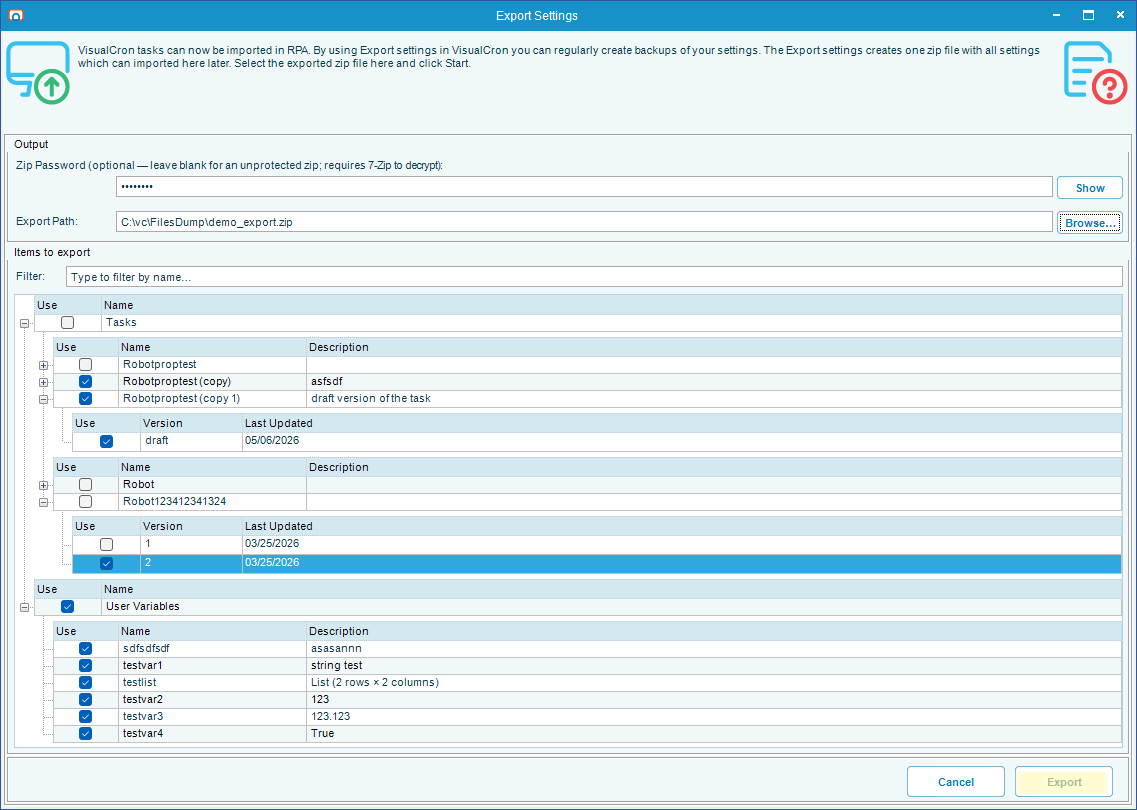Uncheck the Robotproptest (copy) checkbox

[86, 381]
